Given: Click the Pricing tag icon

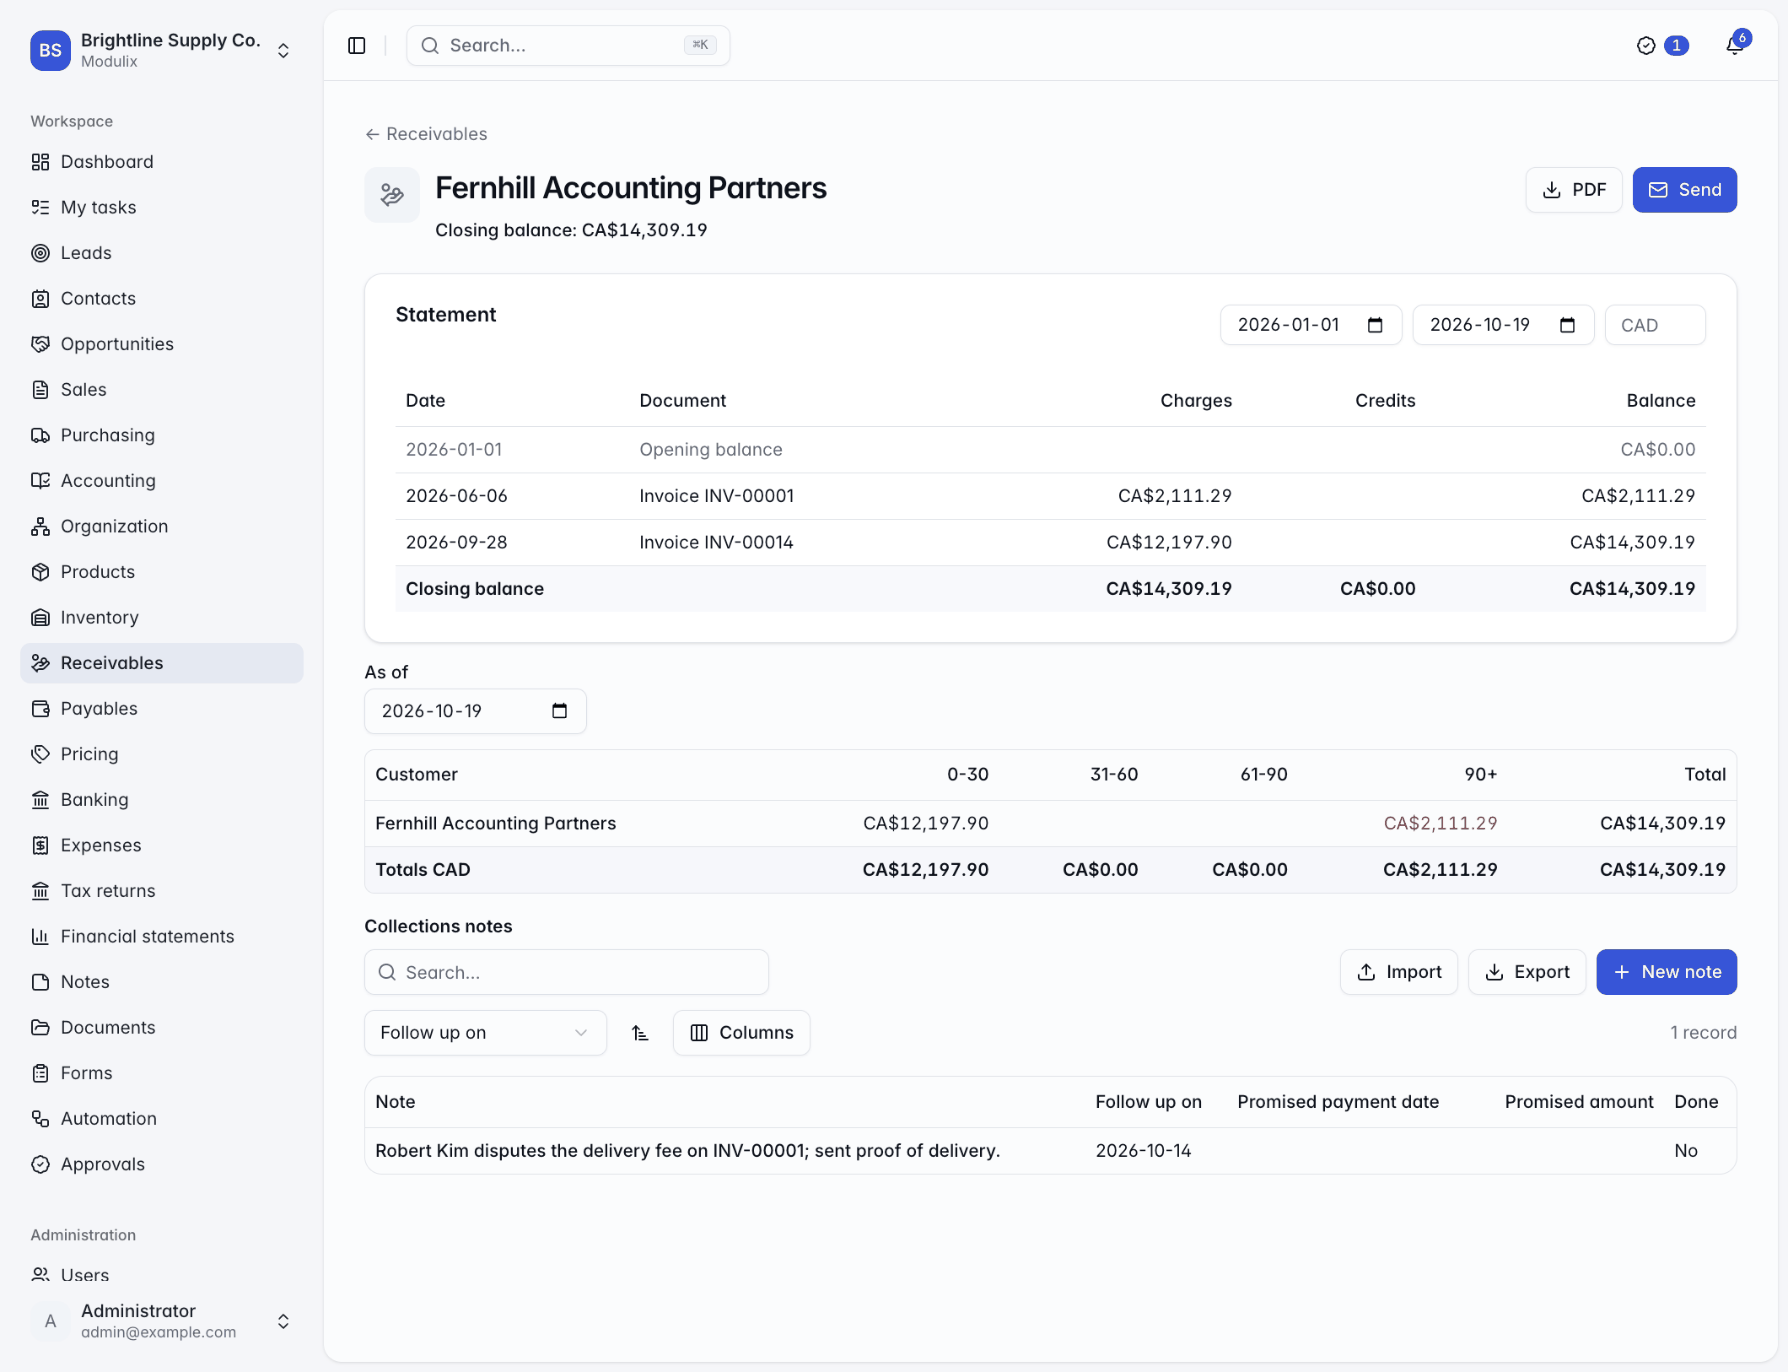Looking at the screenshot, I should [x=40, y=754].
